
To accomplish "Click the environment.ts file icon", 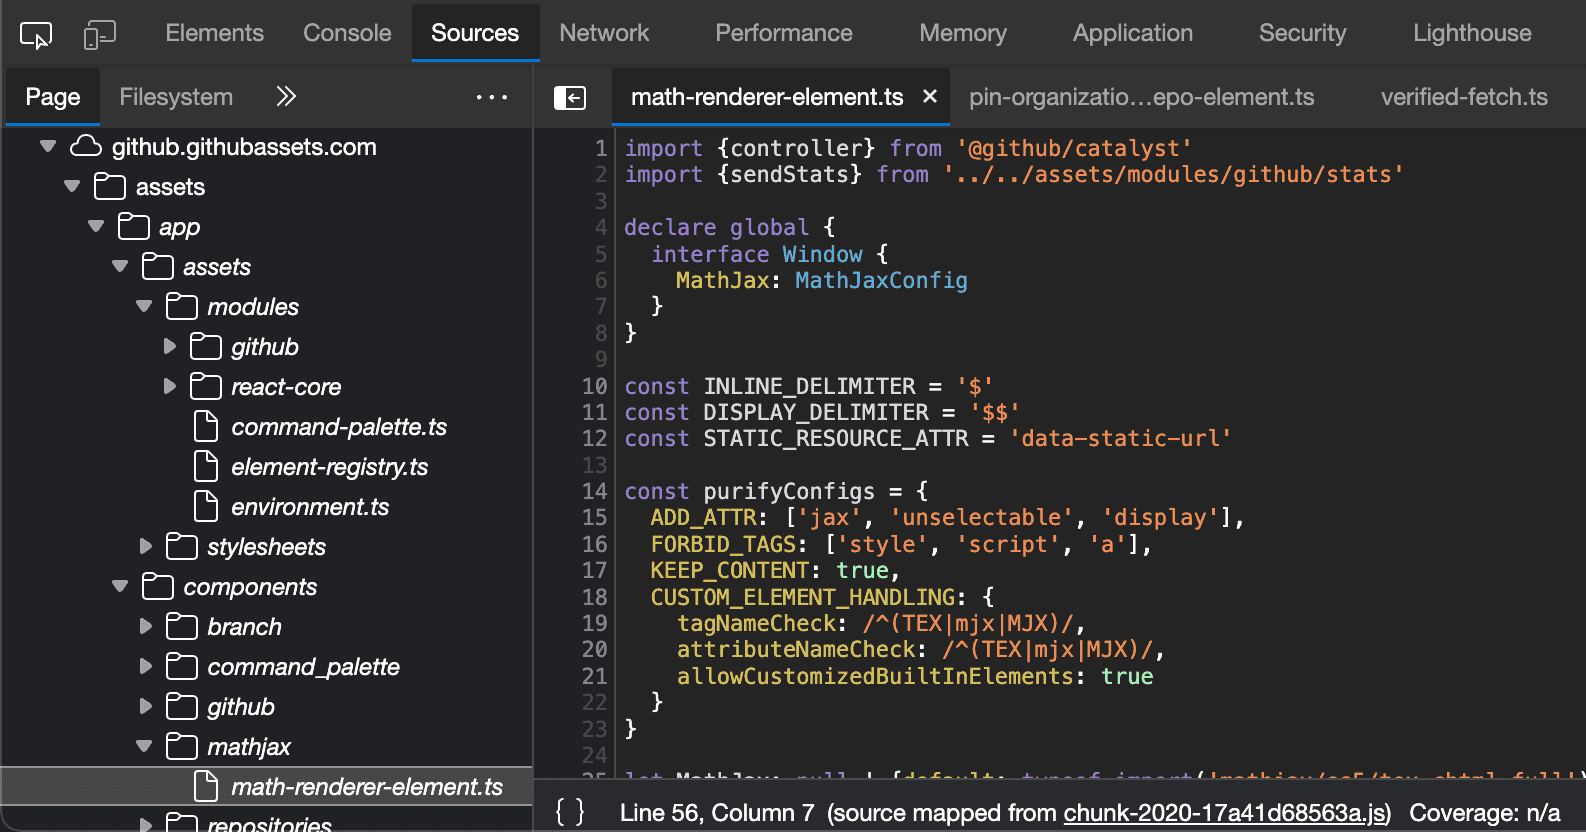I will [206, 506].
